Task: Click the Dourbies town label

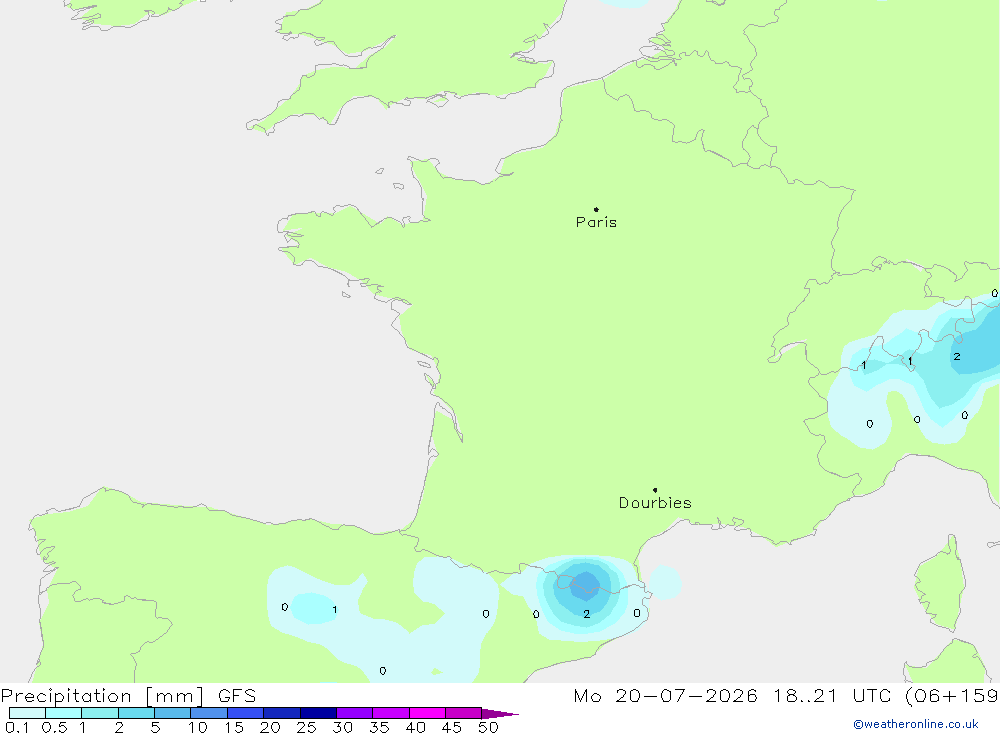Action: [x=655, y=503]
